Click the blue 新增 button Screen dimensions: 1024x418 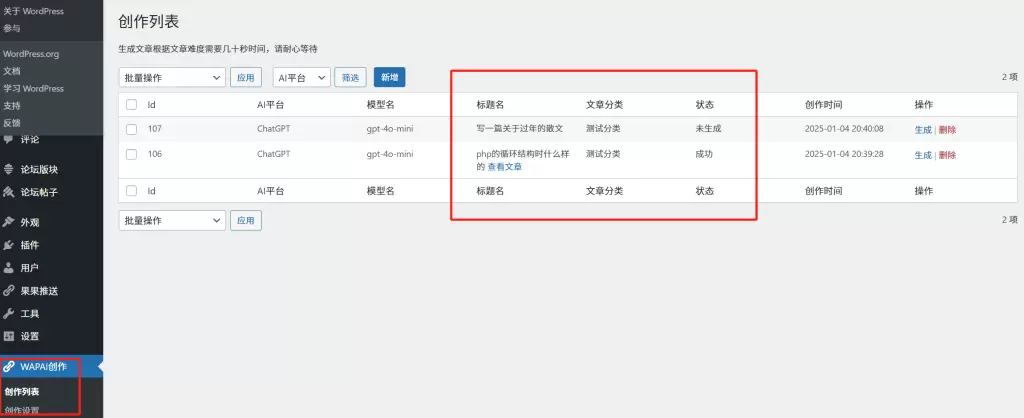390,77
